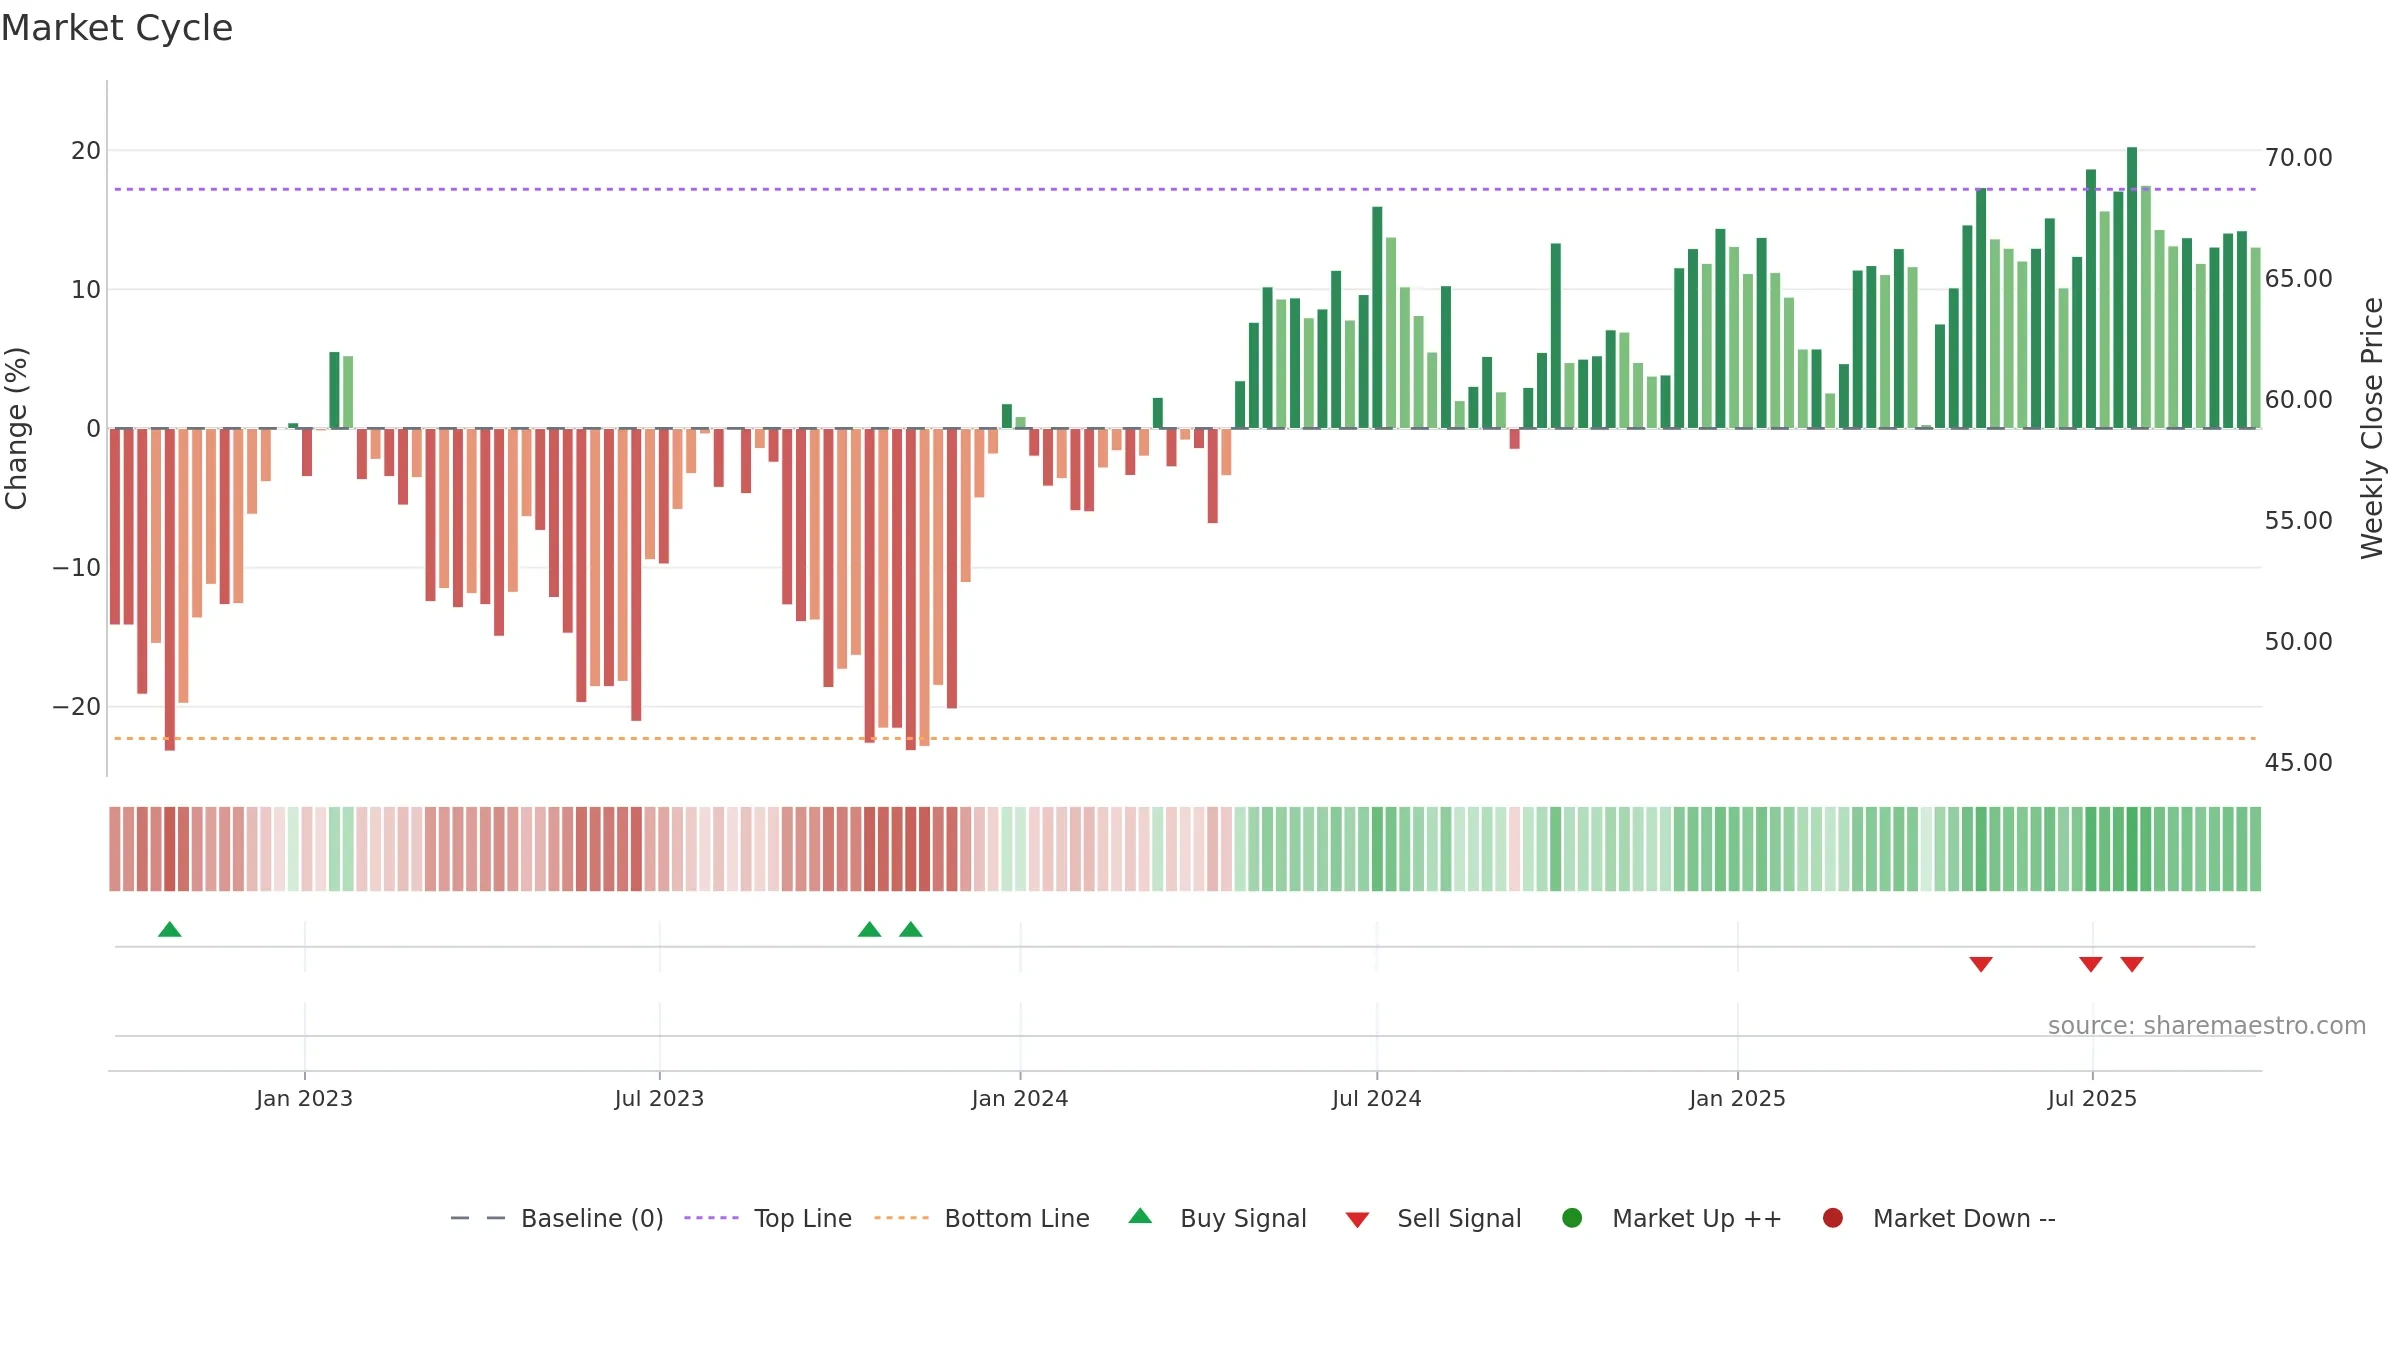
Task: Click the Weekly Close Price axis title
Action: 2372,428
